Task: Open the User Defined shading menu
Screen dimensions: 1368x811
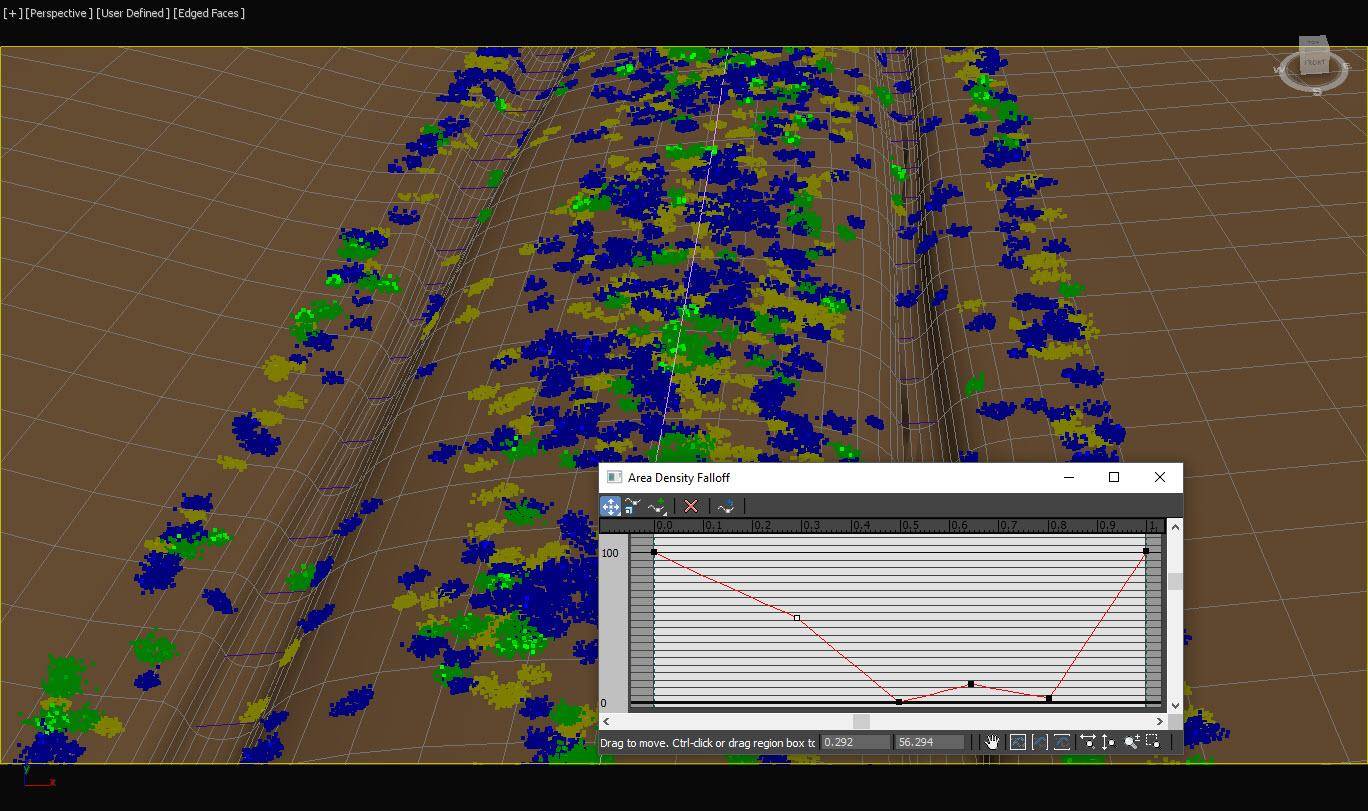Action: 133,13
